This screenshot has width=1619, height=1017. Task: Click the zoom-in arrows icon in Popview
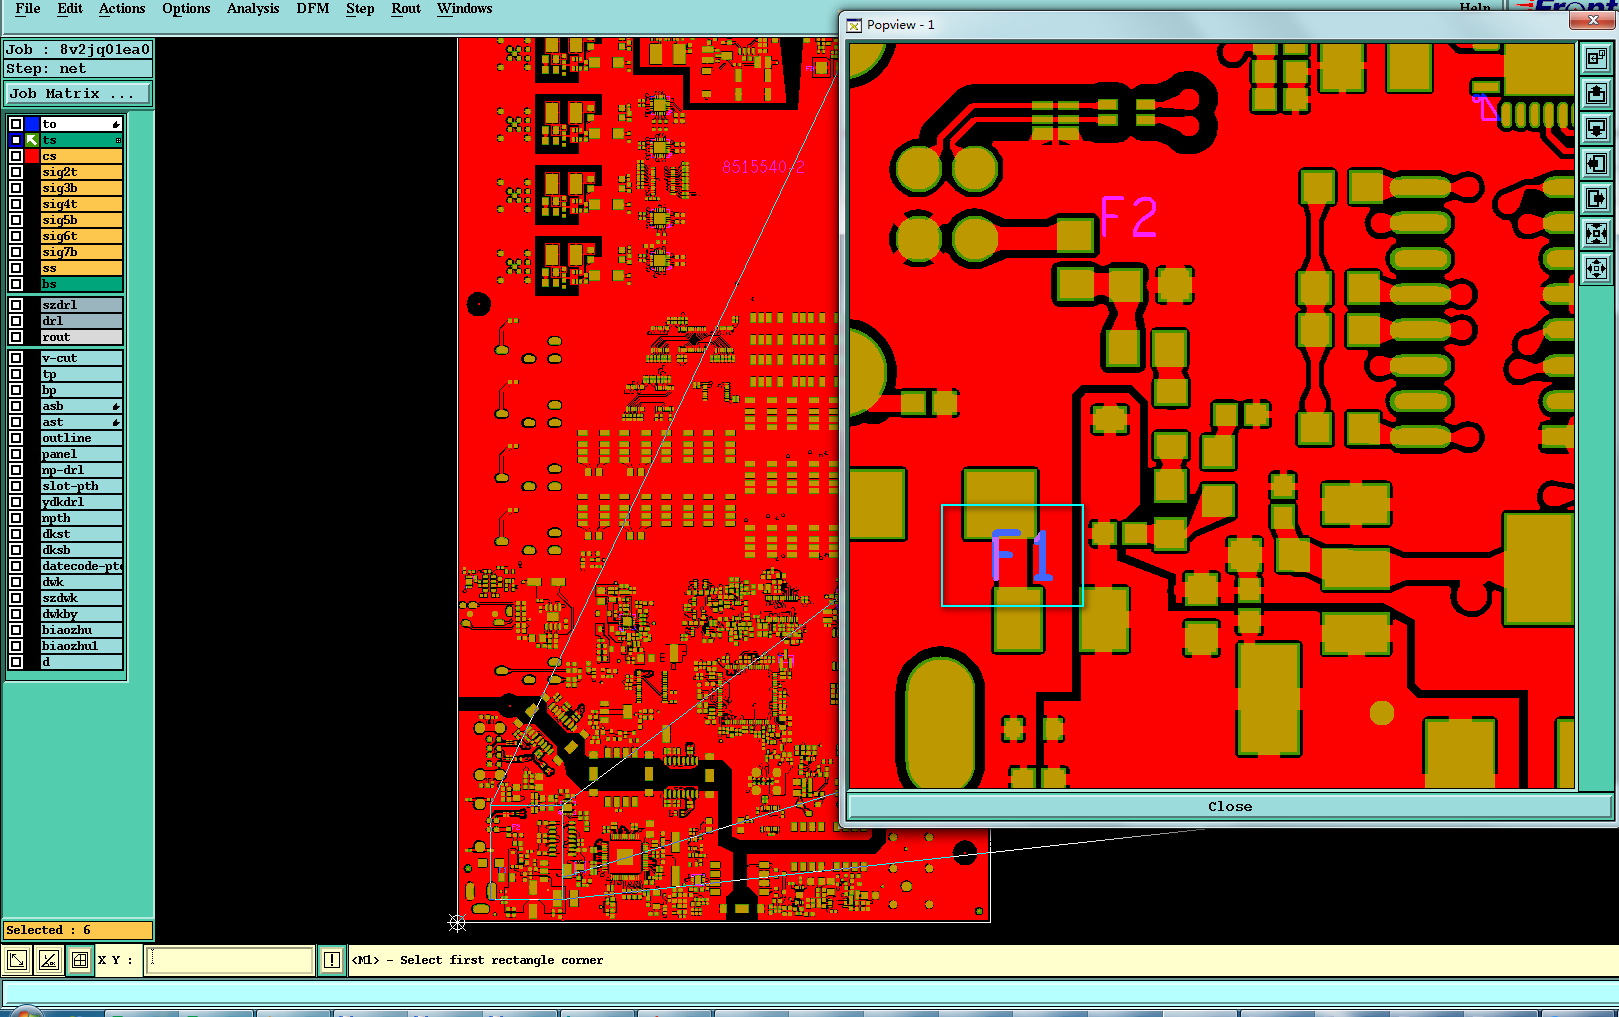point(1596,234)
